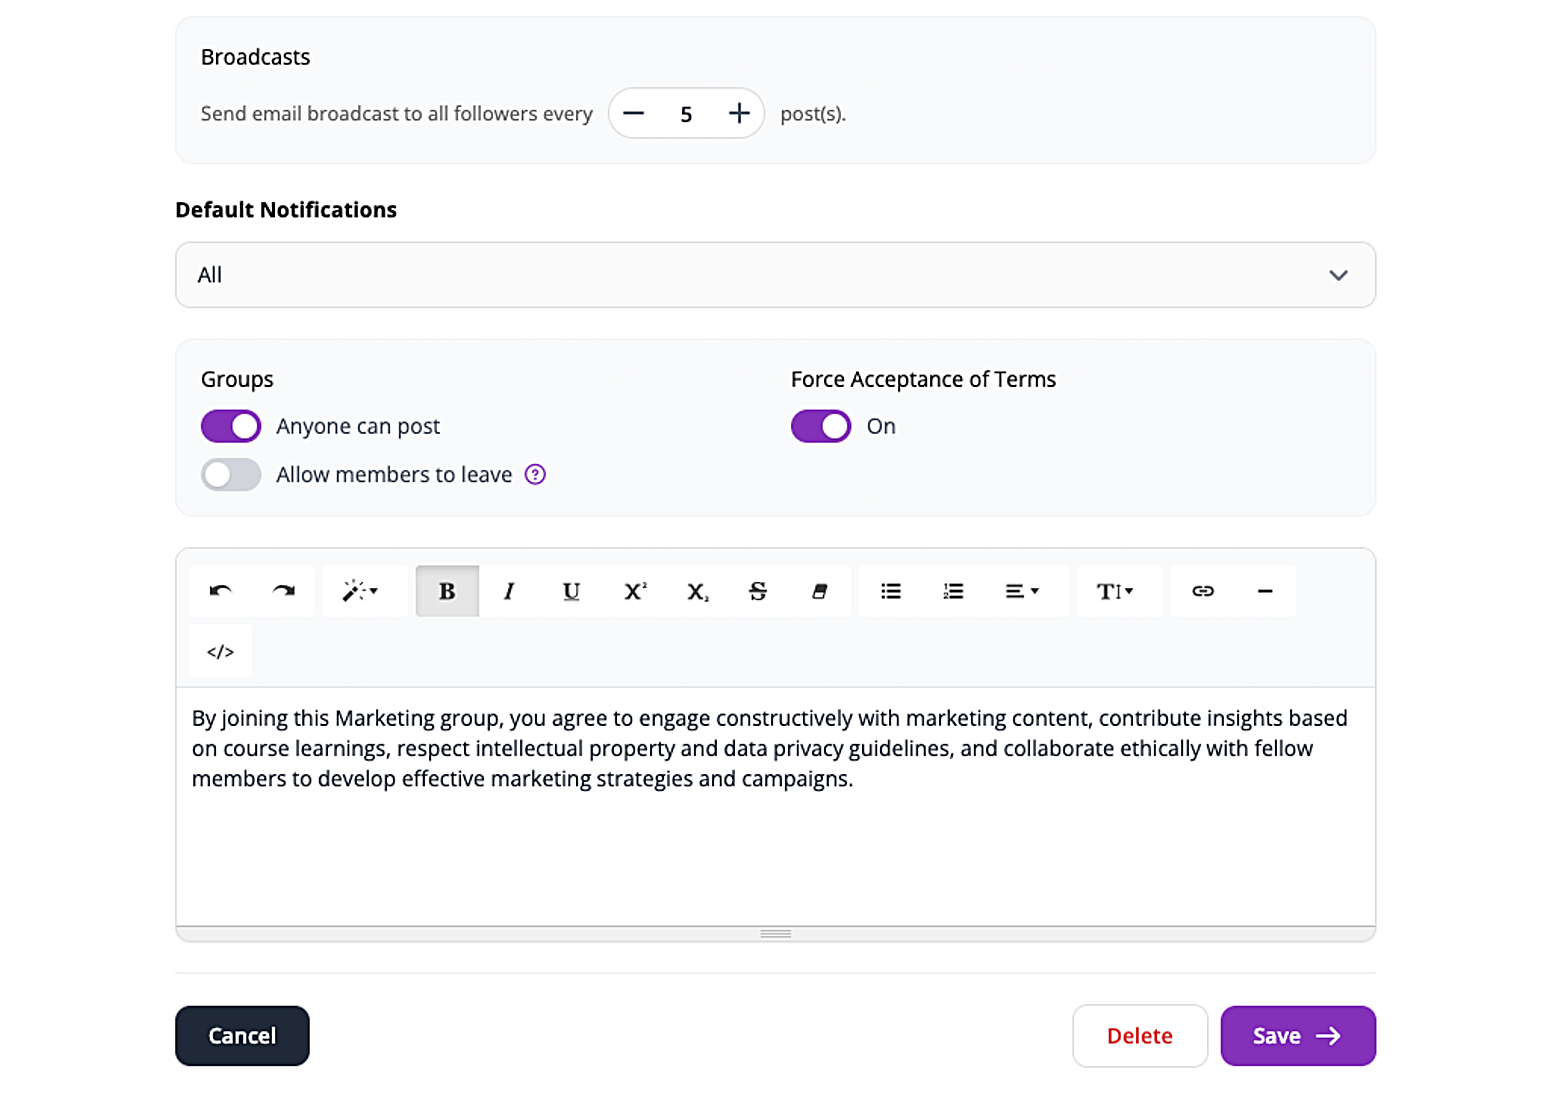The width and height of the screenshot is (1568, 1101).
Task: Open the Default Notifications dropdown
Action: point(776,275)
